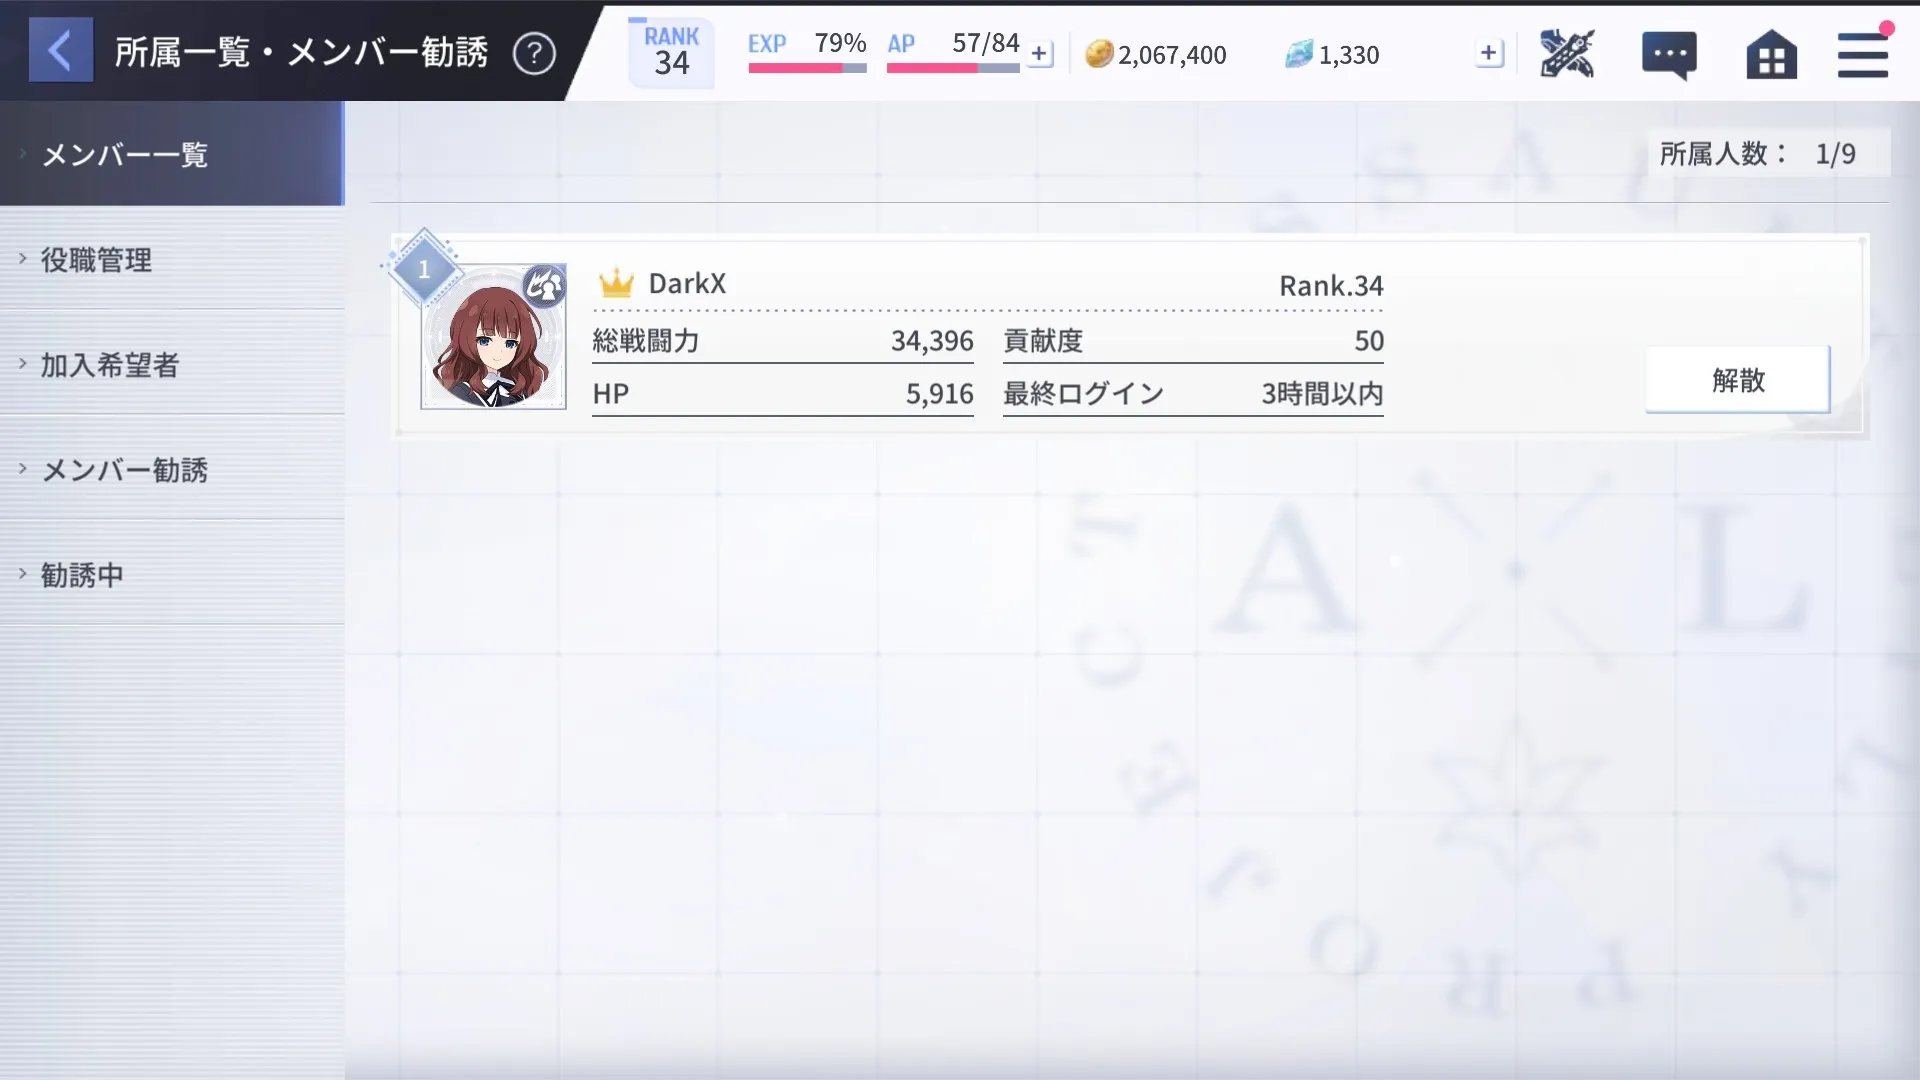The height and width of the screenshot is (1080, 1920).
Task: Click the blue back arrow button
Action: tap(60, 50)
